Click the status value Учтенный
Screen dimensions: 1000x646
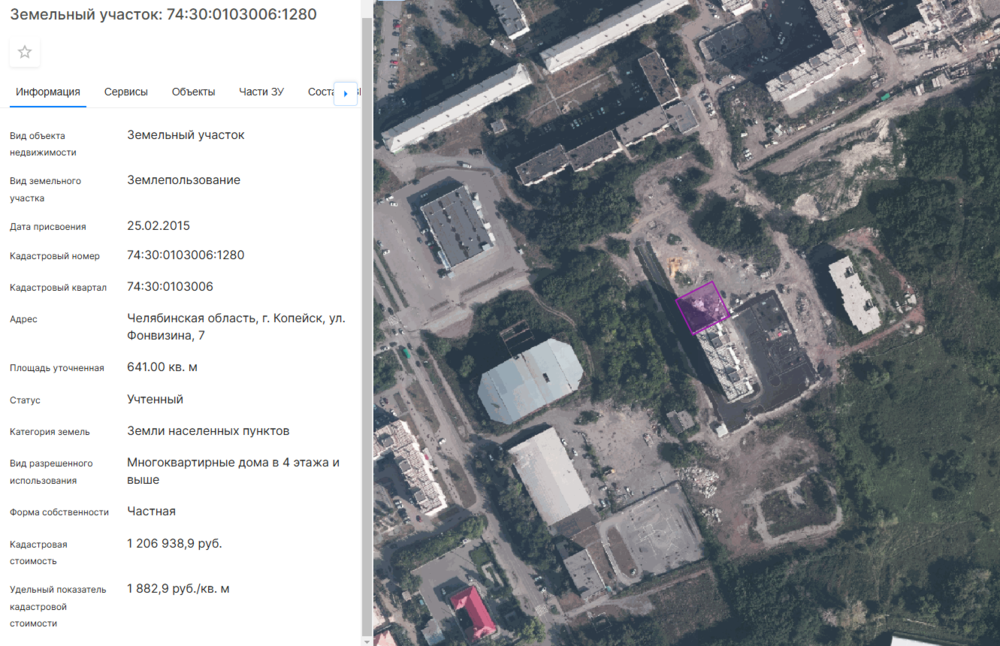click(x=155, y=399)
